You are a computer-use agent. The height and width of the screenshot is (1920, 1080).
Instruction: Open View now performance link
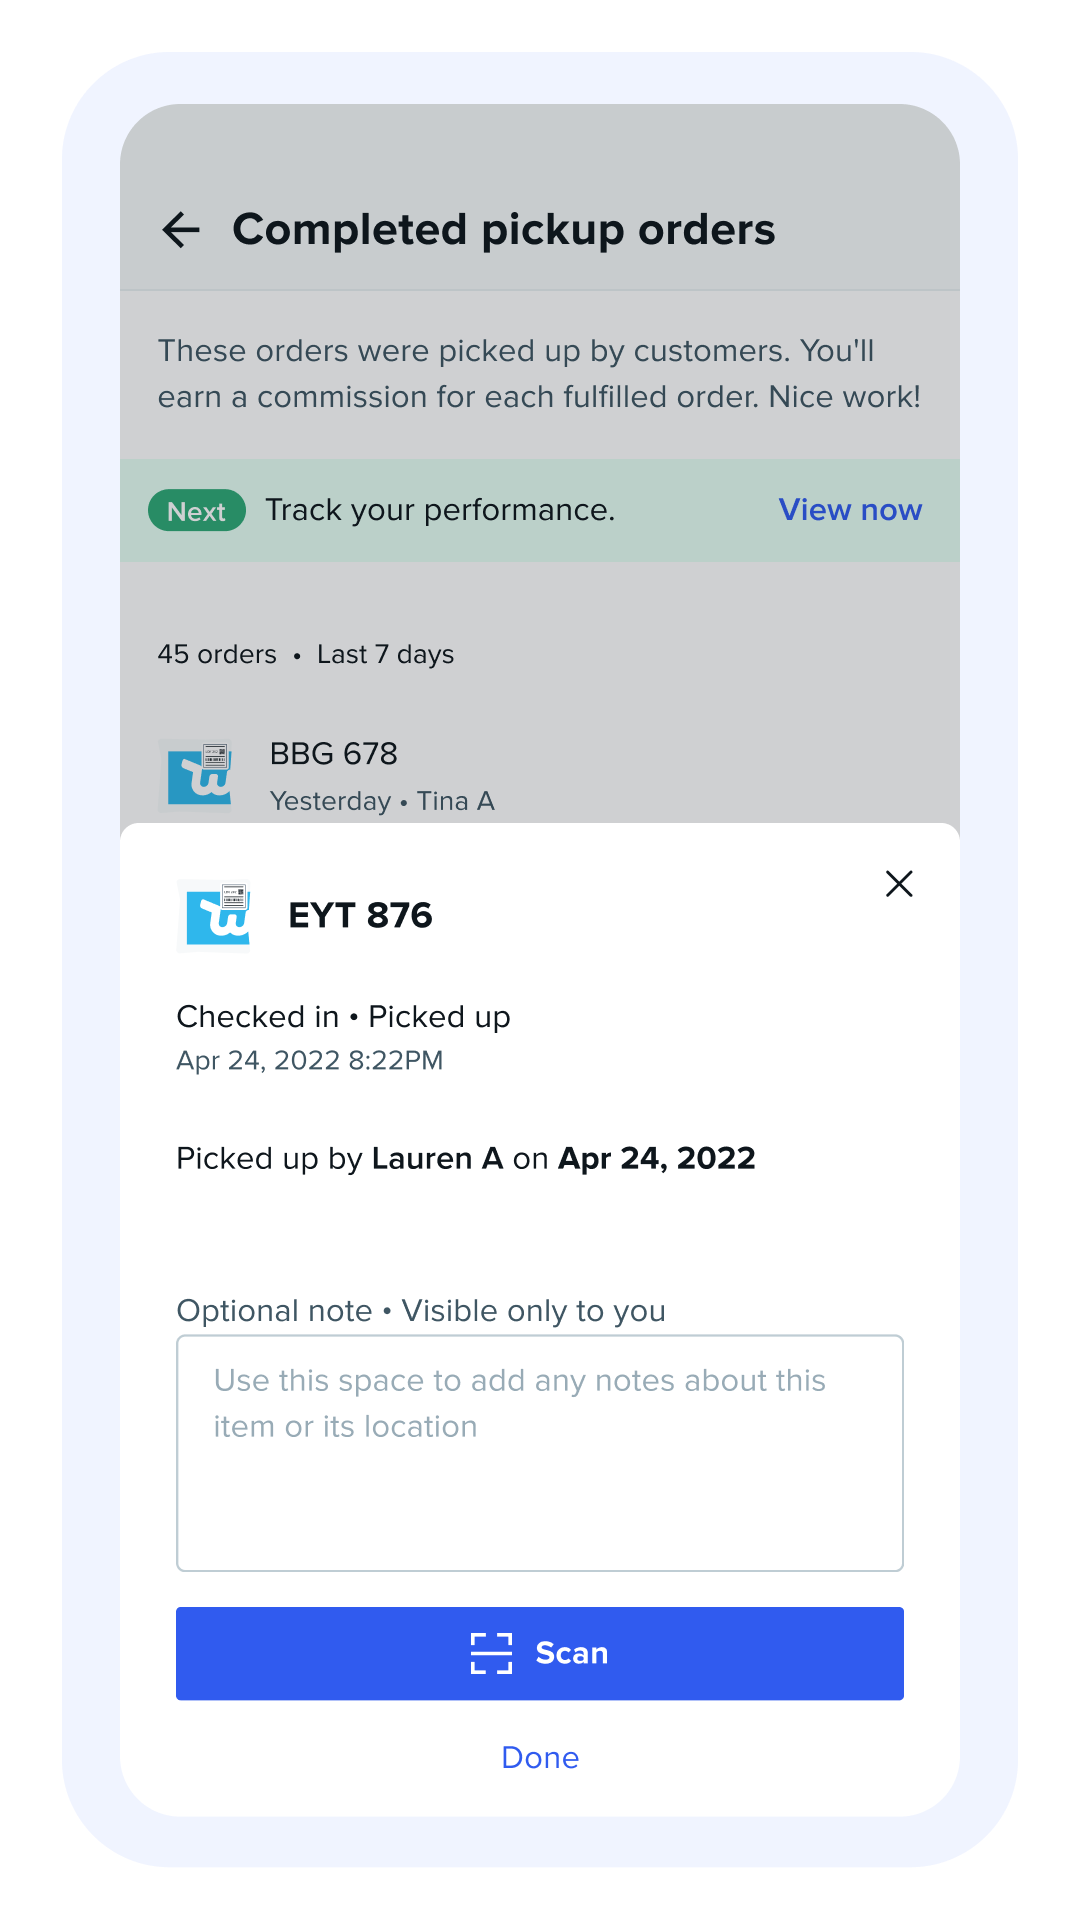coord(849,510)
